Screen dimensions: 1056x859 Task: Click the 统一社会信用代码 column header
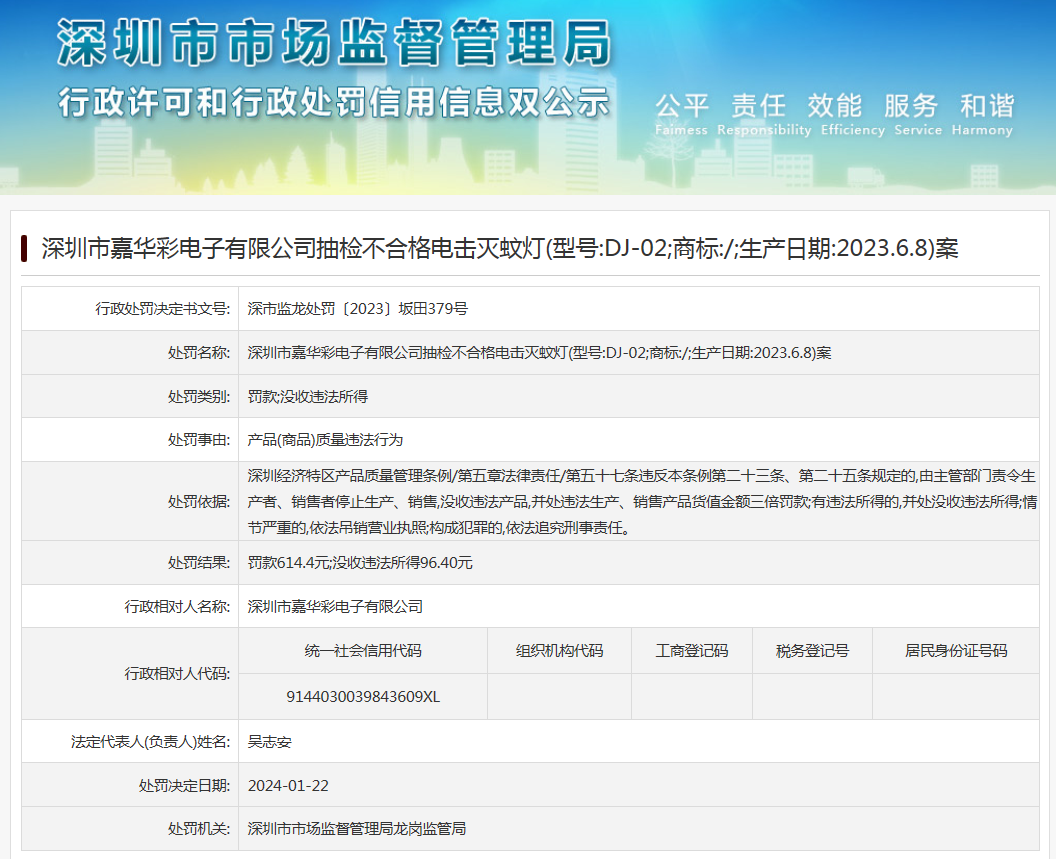coord(363,651)
